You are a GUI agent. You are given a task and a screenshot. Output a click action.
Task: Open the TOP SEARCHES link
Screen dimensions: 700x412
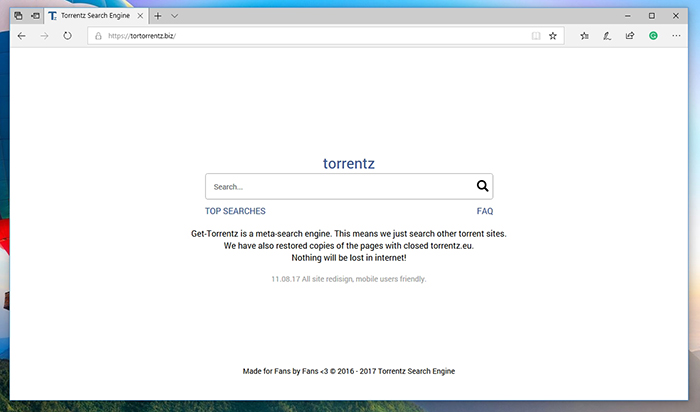coord(235,211)
